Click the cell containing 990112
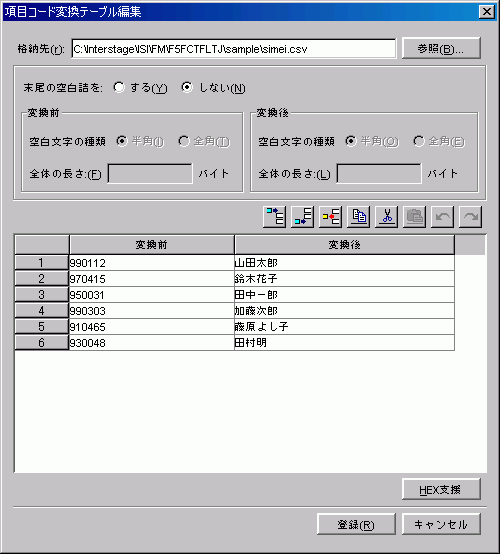 (152, 263)
